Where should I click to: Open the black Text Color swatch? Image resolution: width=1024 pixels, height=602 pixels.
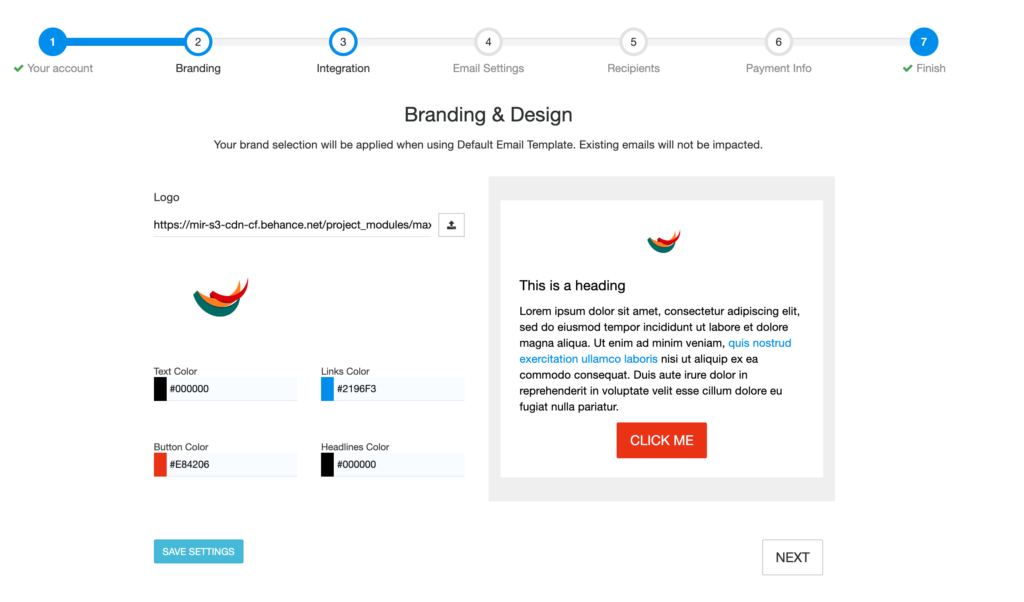coord(160,389)
